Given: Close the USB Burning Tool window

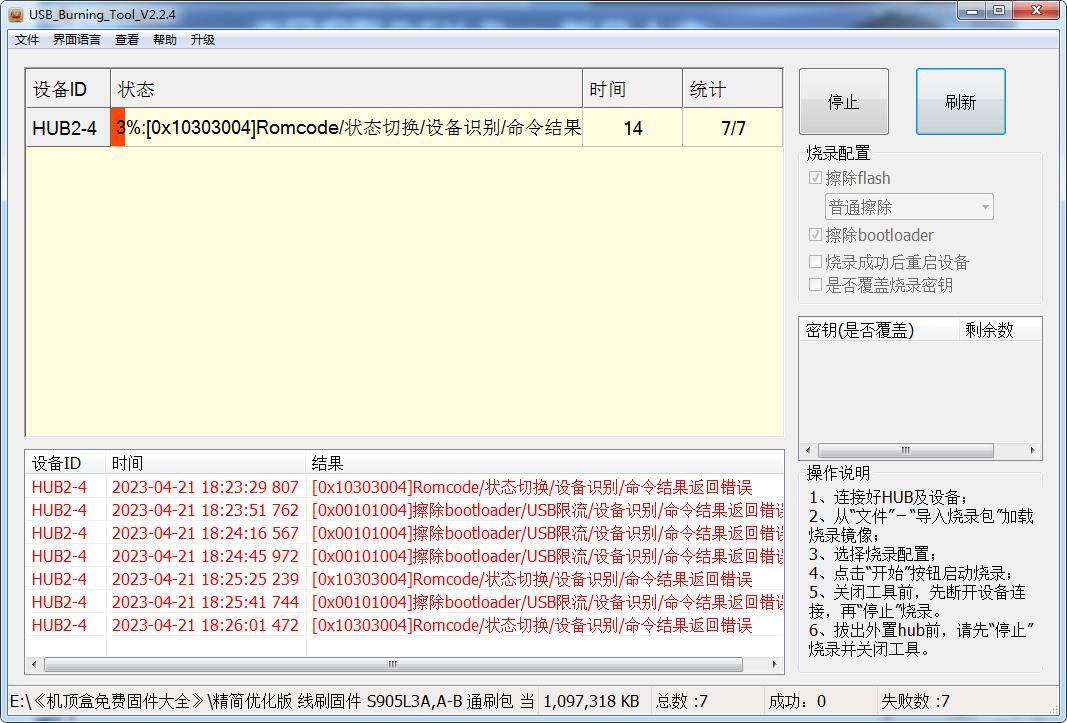Looking at the screenshot, I should tap(1036, 10).
